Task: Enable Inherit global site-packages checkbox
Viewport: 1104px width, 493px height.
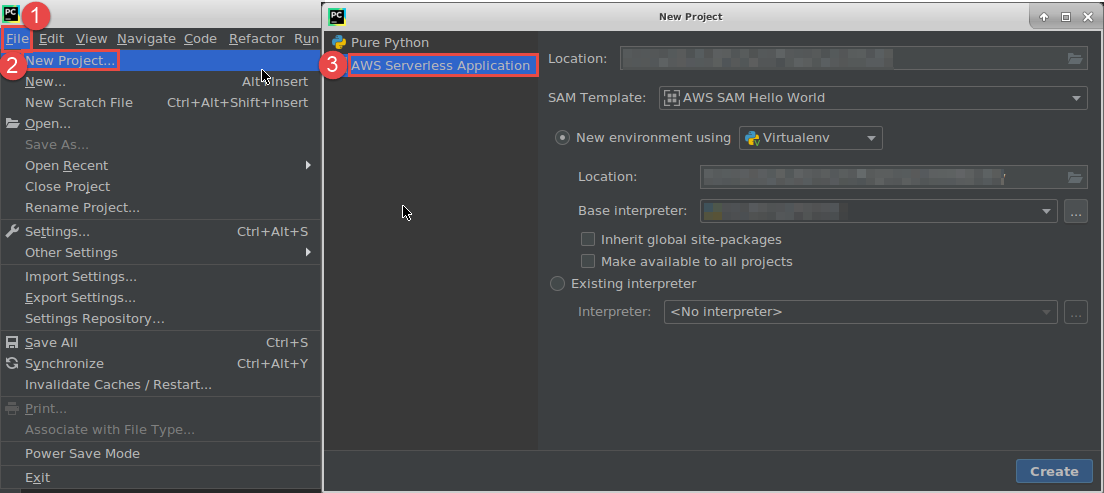Action: pyautogui.click(x=588, y=240)
